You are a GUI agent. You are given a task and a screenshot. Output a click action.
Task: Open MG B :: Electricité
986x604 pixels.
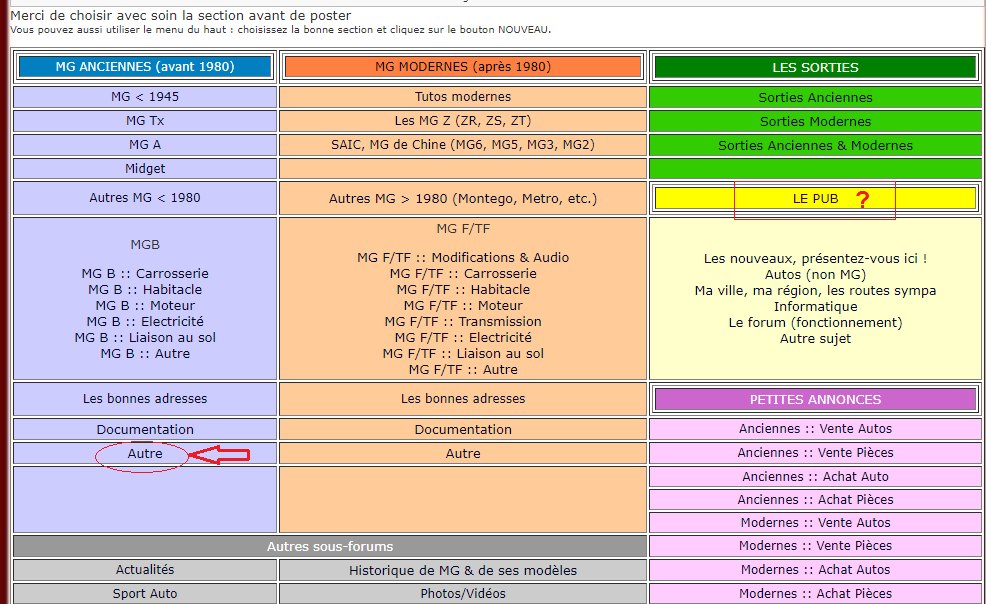[145, 322]
